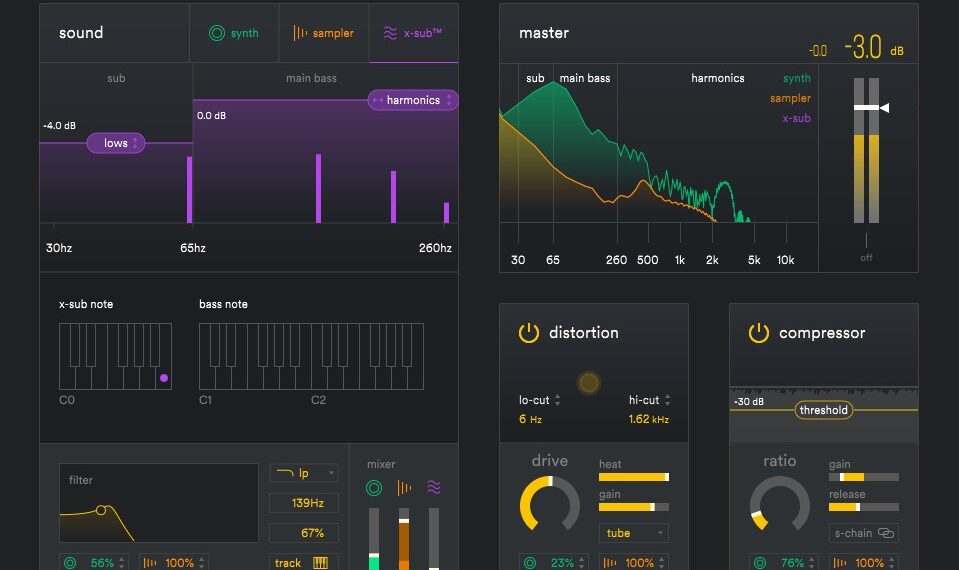The image size is (959, 570).
Task: Click the lows handle in sub section
Action: tap(116, 143)
